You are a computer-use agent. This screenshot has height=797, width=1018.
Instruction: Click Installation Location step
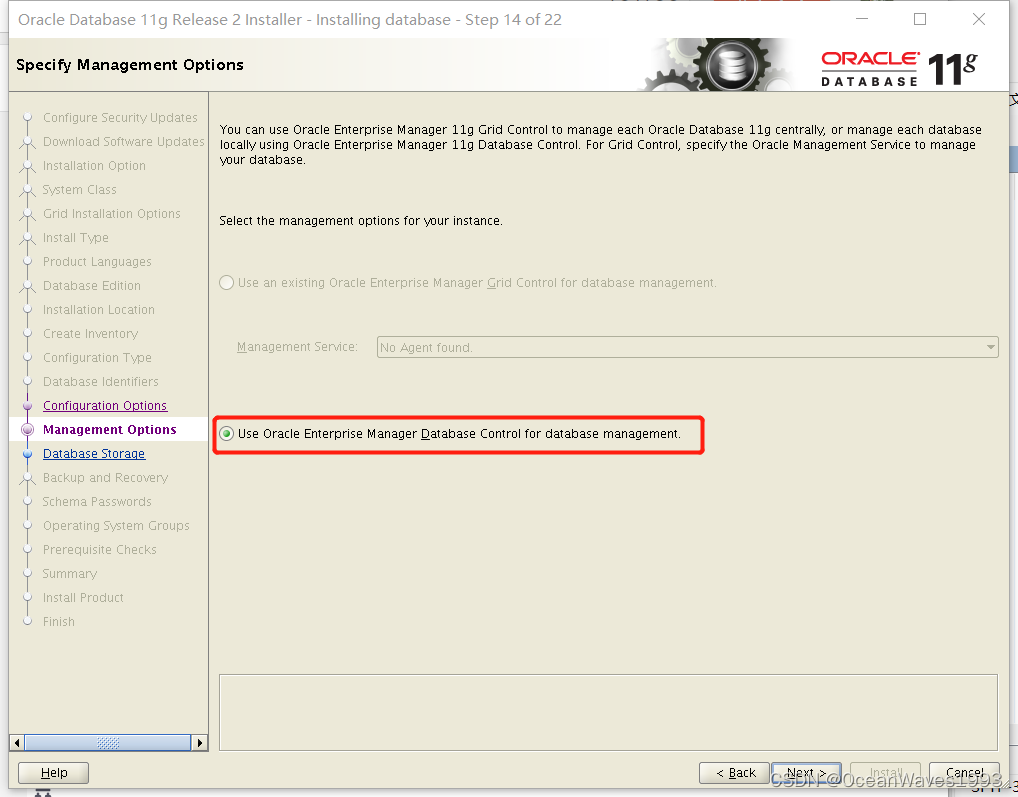(x=99, y=310)
